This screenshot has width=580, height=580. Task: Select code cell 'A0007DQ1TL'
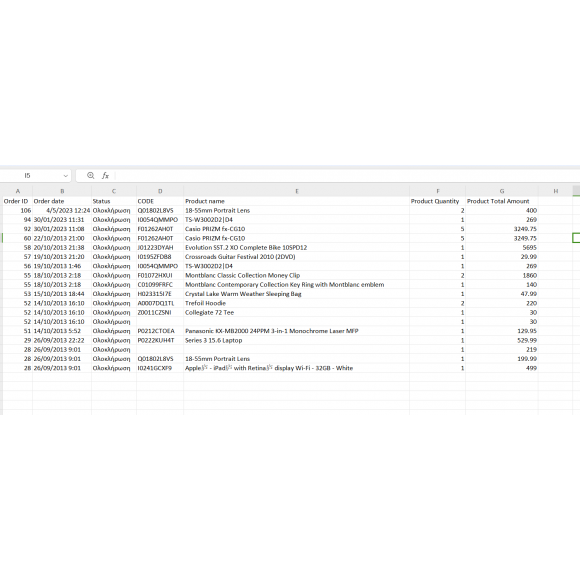click(x=160, y=303)
